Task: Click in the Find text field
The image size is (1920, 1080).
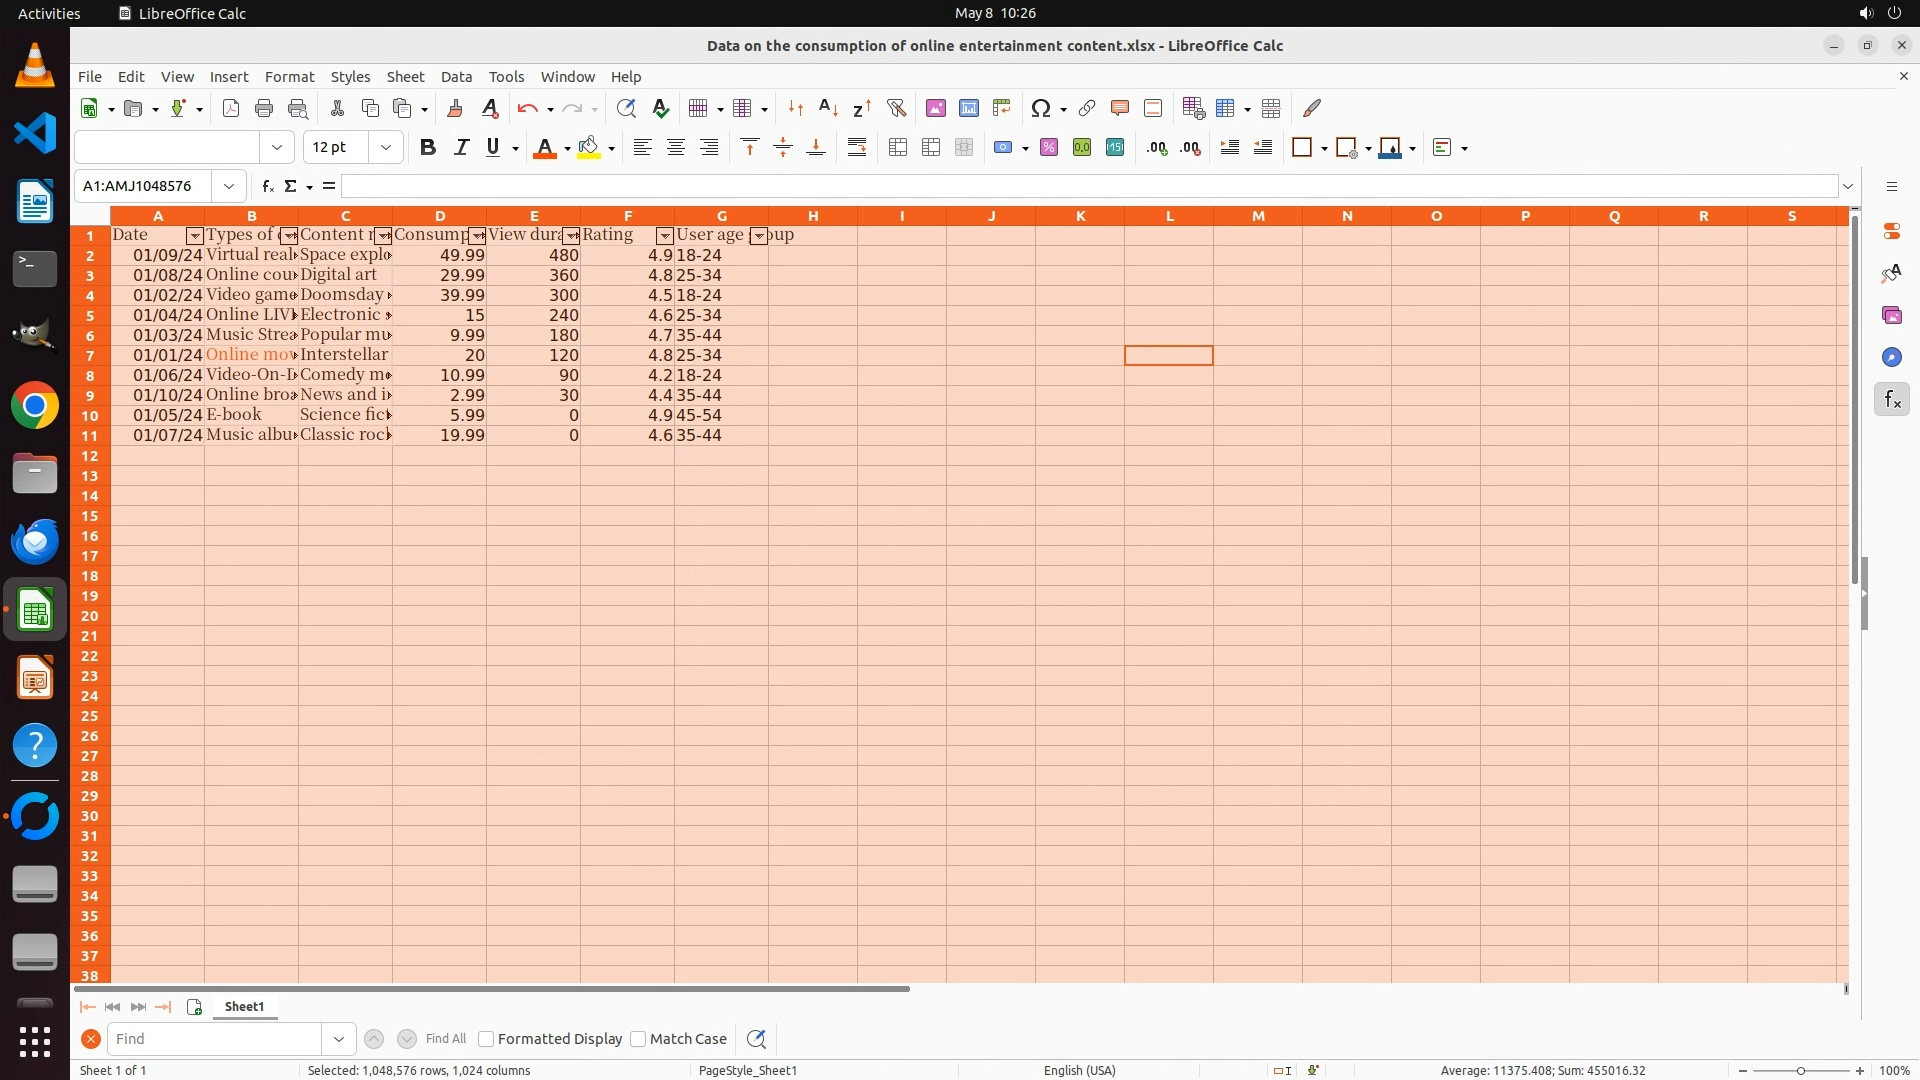Action: point(215,1039)
